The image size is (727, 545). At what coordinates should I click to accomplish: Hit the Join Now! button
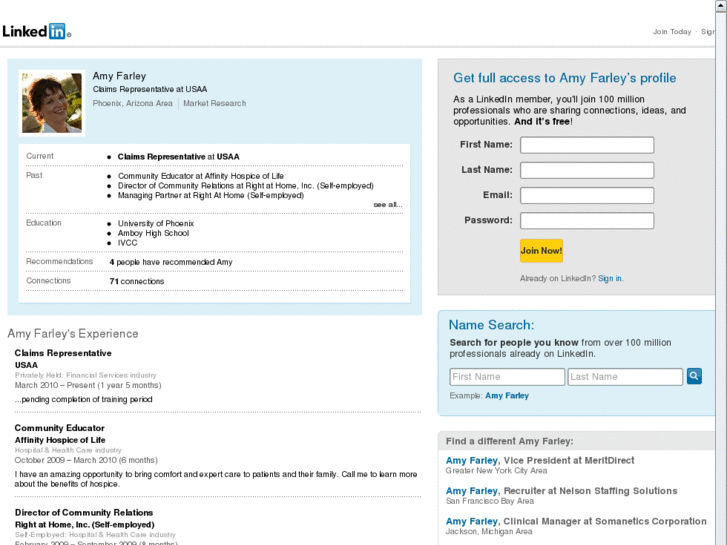coord(541,250)
